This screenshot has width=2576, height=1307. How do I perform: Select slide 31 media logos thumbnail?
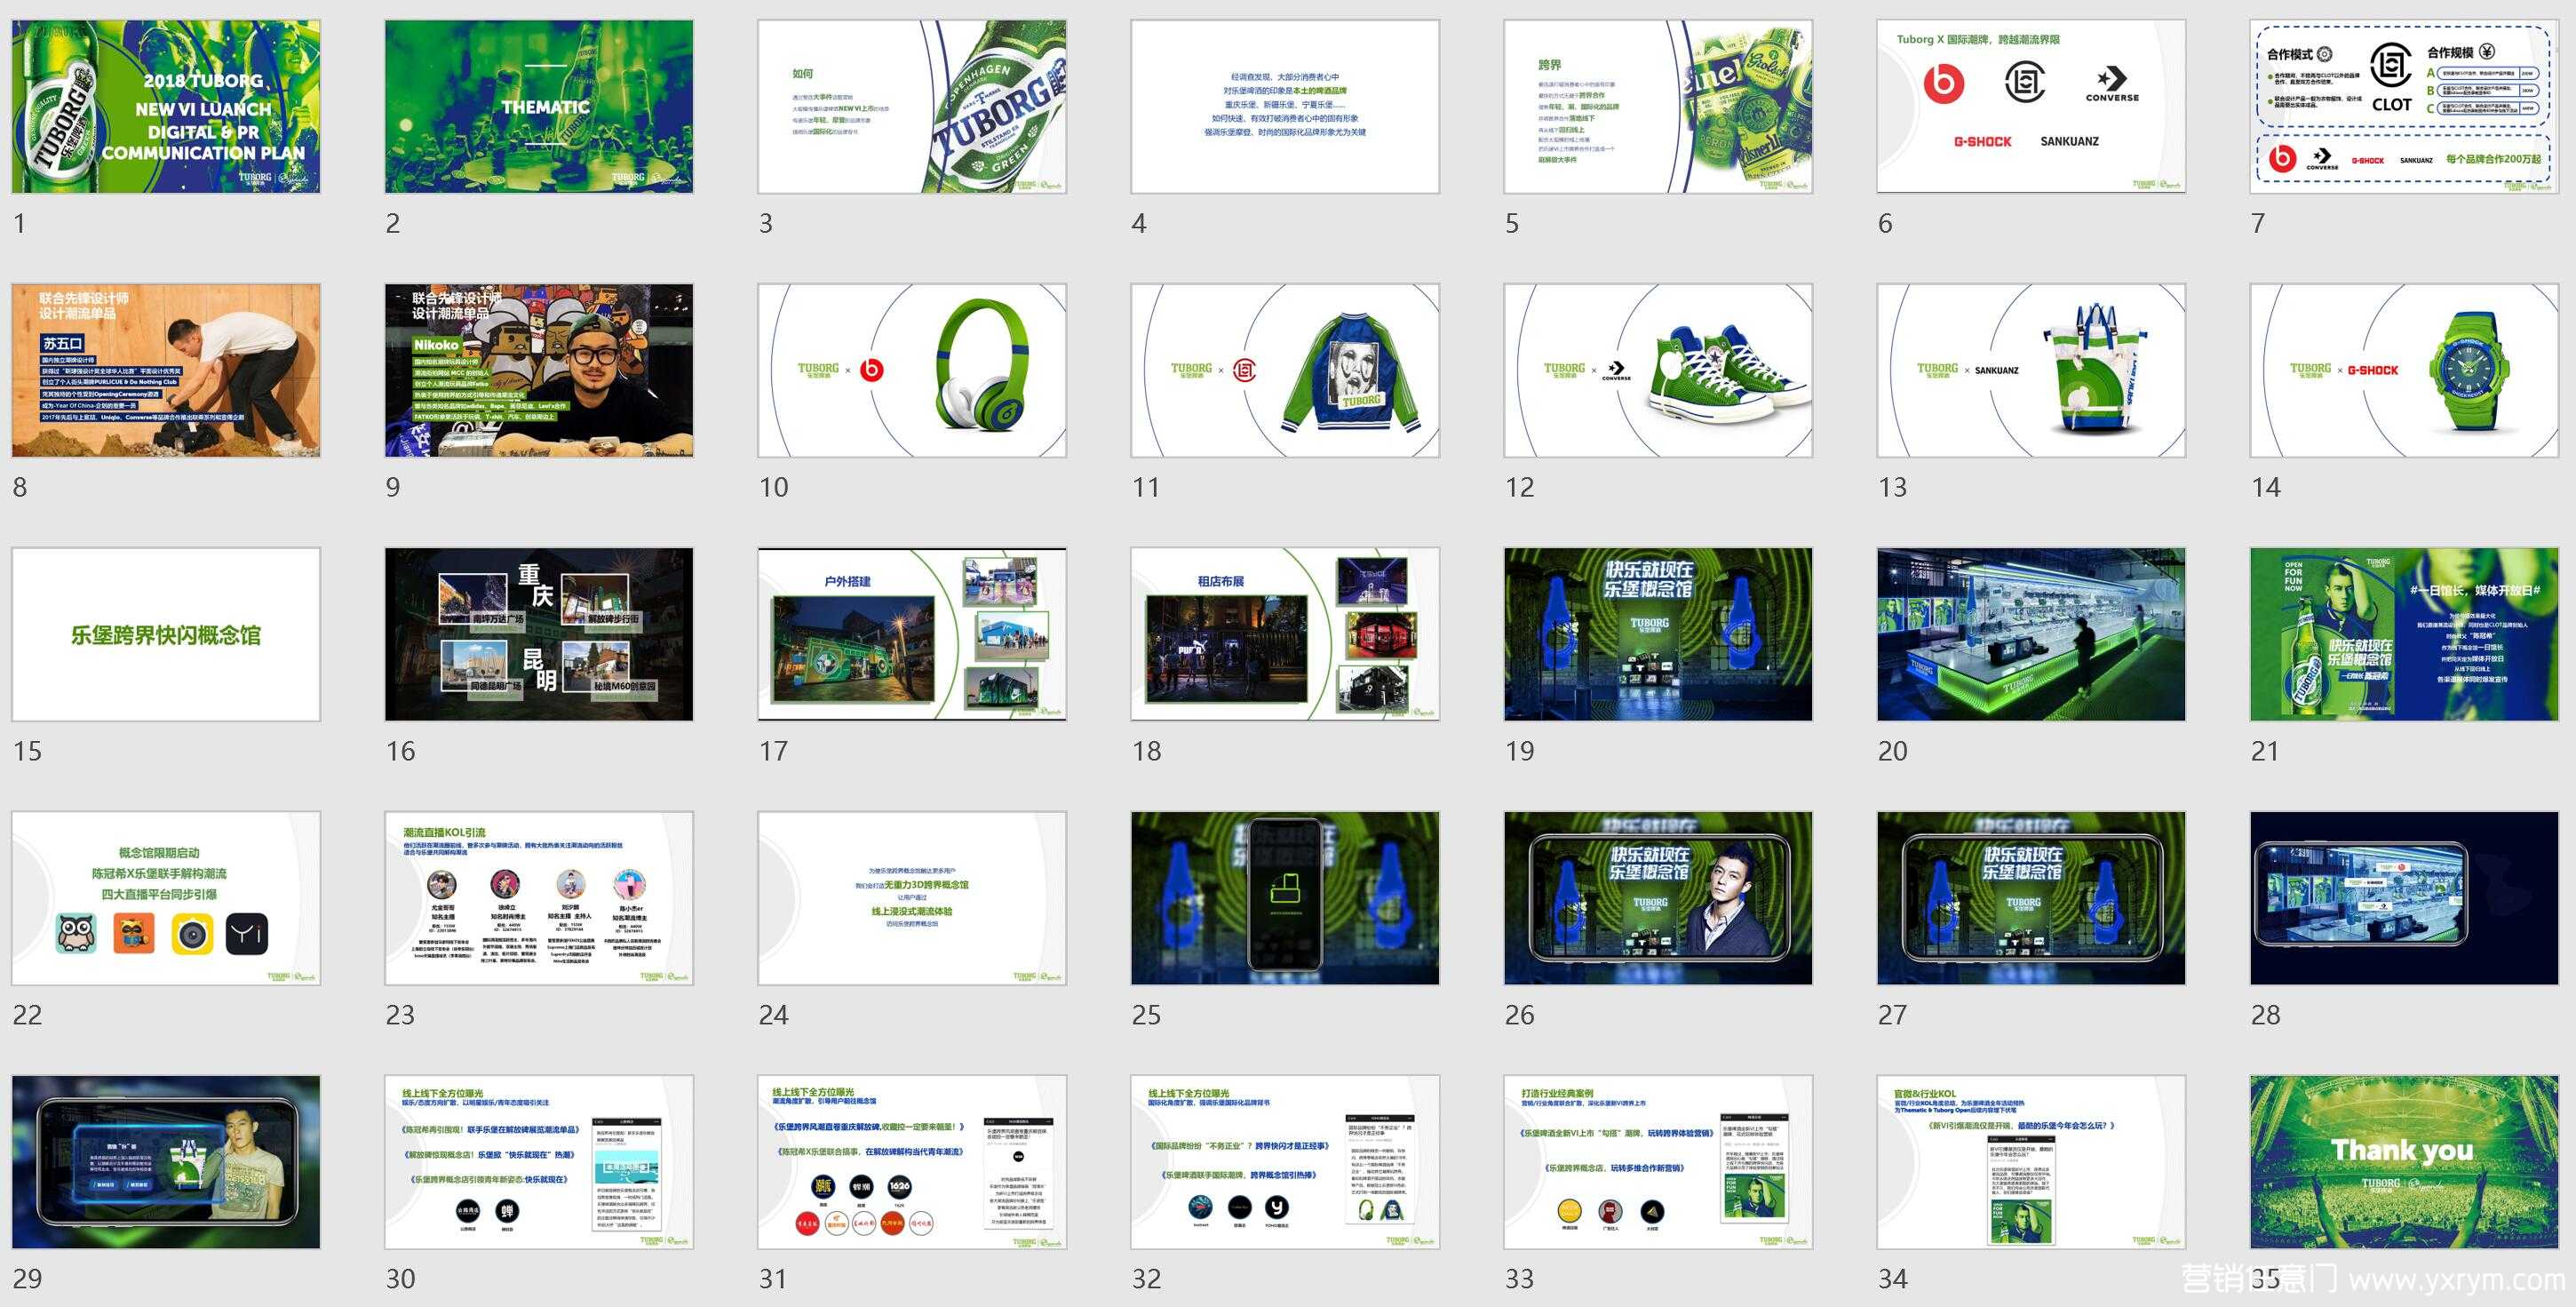click(912, 1162)
